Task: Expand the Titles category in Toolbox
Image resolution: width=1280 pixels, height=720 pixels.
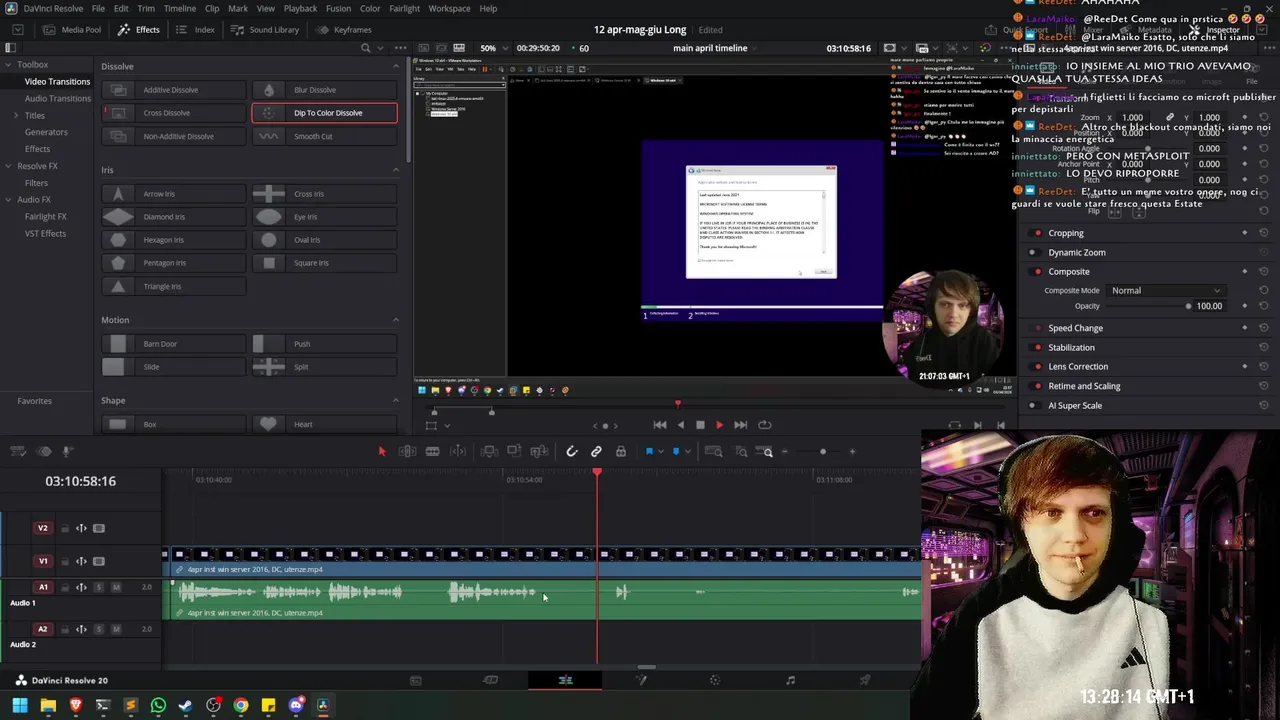Action: coord(15,115)
